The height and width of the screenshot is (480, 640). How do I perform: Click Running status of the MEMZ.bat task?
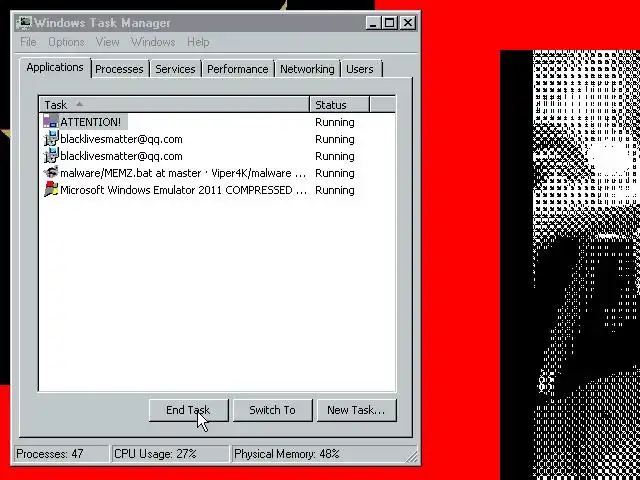[335, 173]
